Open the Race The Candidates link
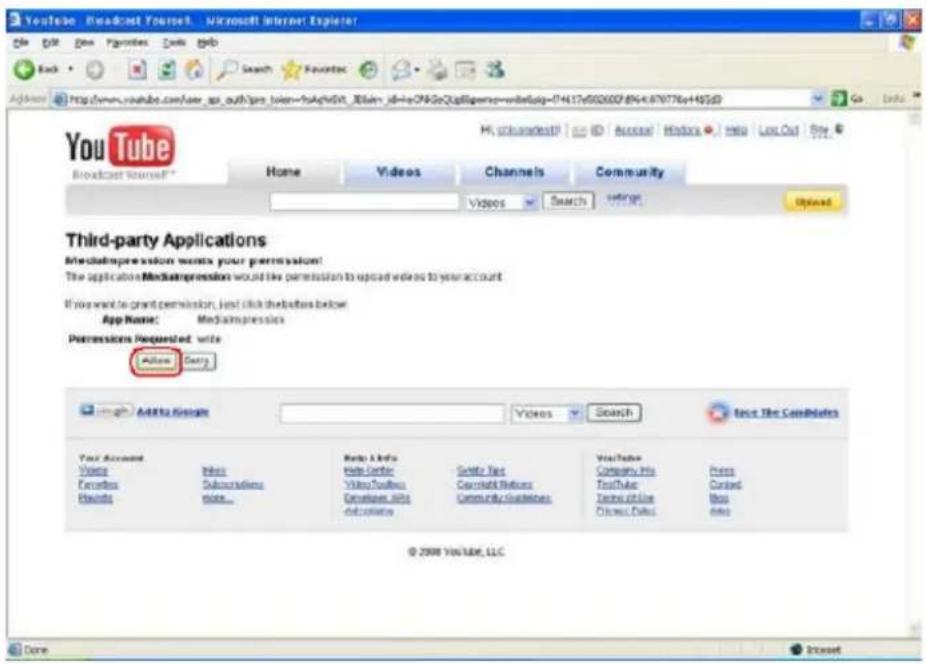Image resolution: width=926 pixels, height=665 pixels. click(786, 412)
